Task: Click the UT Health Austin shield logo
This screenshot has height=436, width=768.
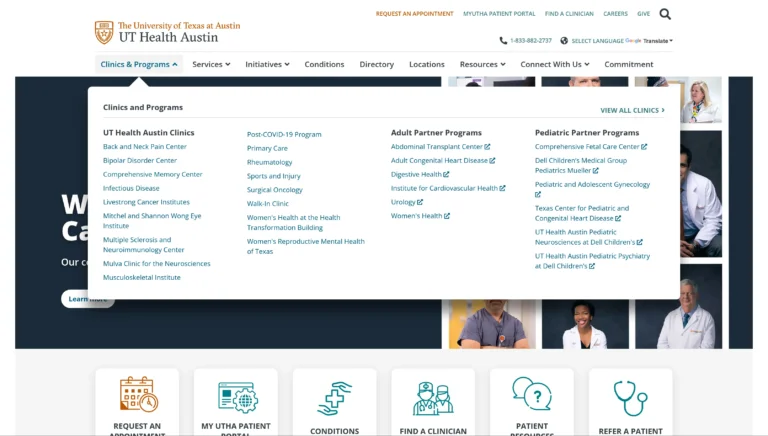Action: (x=104, y=32)
